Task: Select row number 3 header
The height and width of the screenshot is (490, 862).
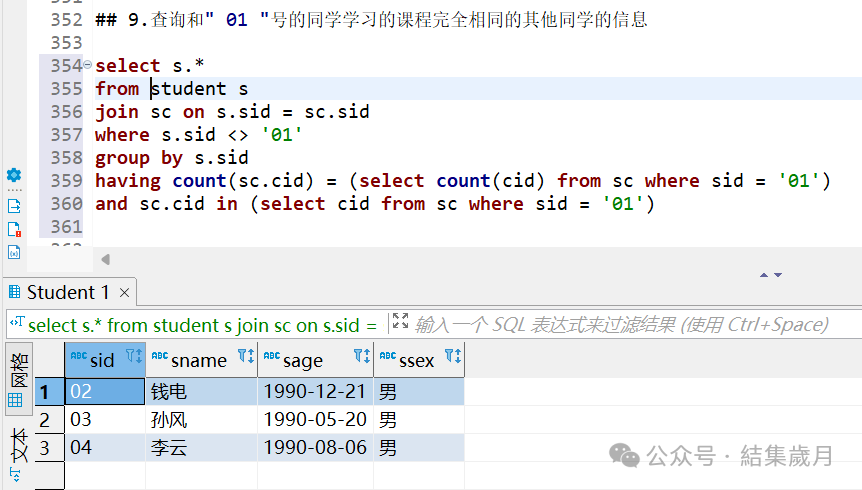Action: (x=49, y=448)
